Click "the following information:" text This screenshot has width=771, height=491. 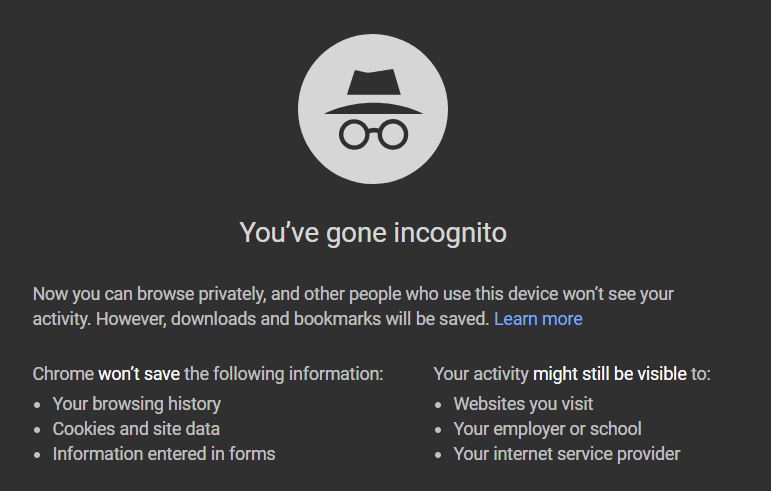(x=284, y=374)
